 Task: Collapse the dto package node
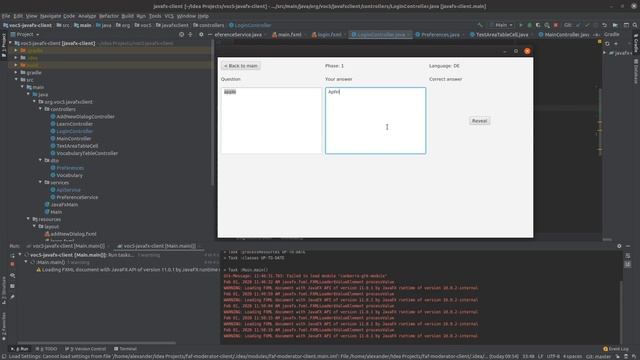coord(40,160)
